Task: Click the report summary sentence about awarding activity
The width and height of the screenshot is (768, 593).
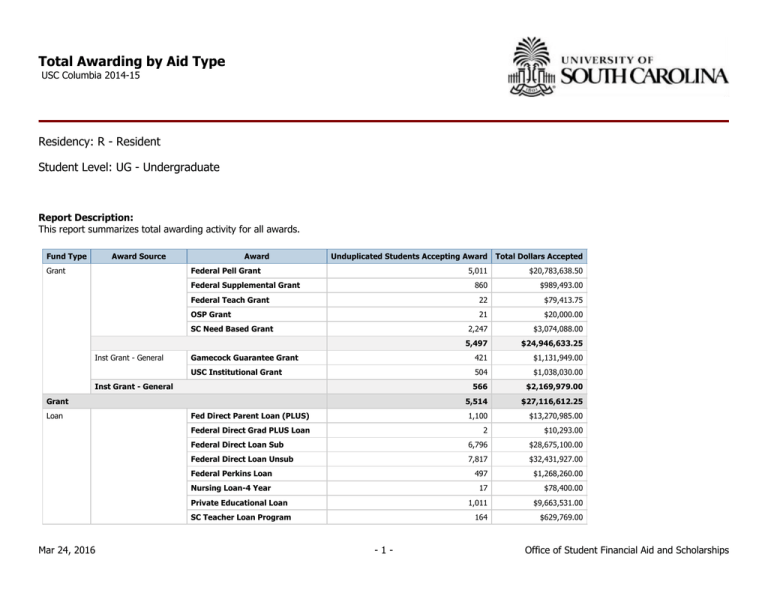Action: 169,229
